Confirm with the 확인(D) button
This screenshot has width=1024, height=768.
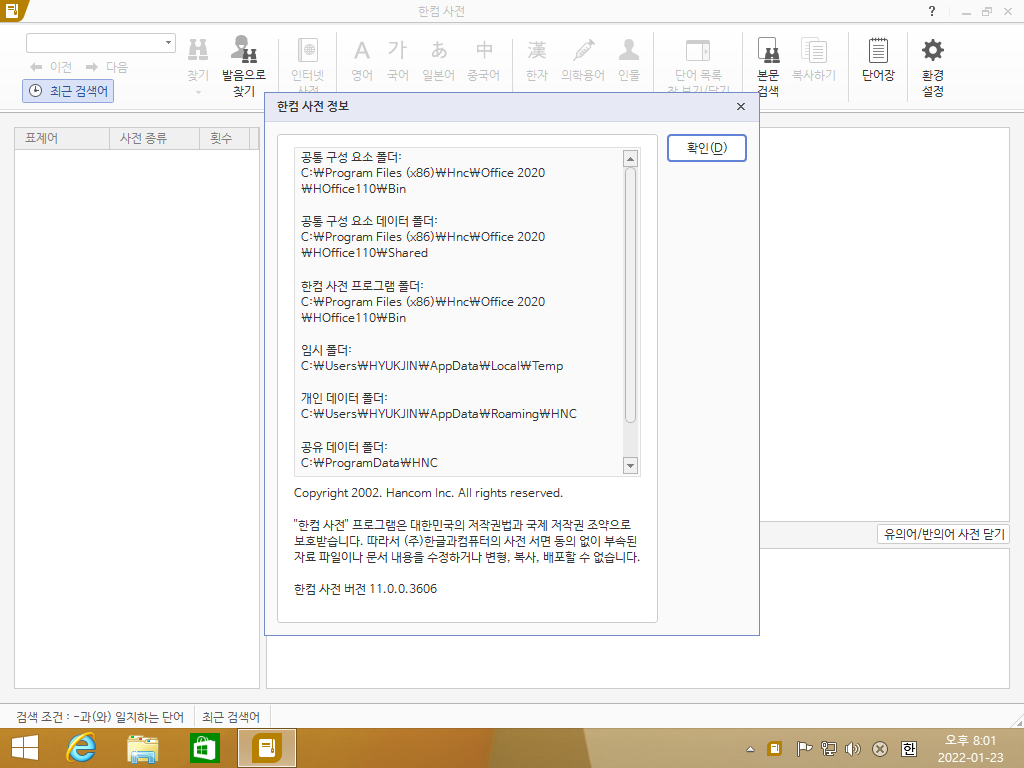tap(707, 148)
